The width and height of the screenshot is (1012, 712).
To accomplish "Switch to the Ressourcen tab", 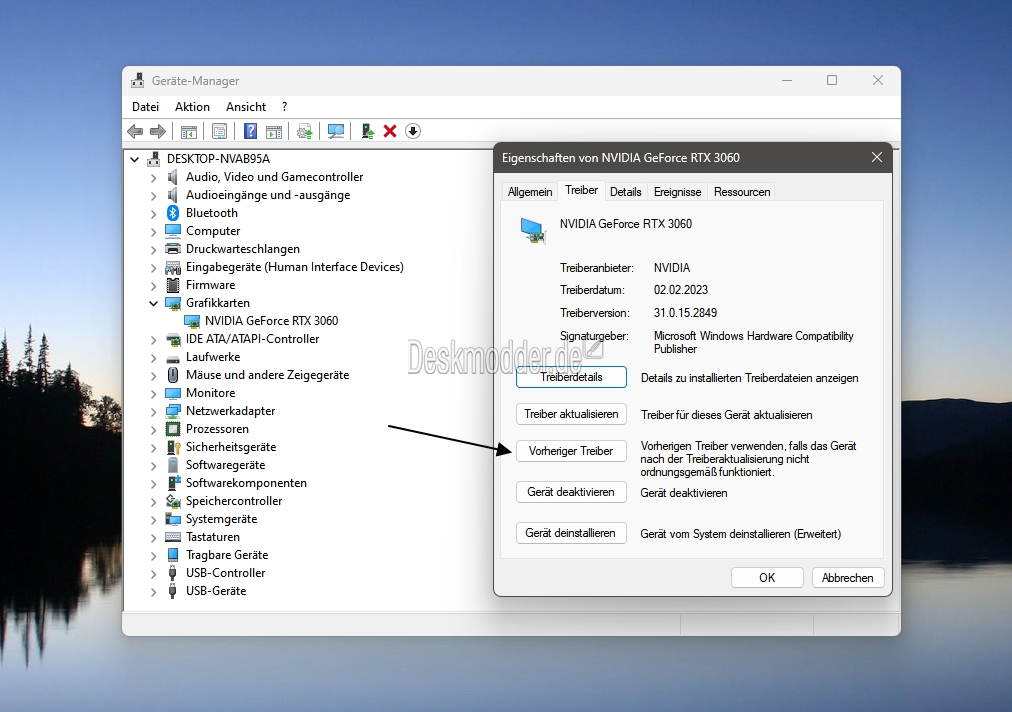I will tap(742, 192).
